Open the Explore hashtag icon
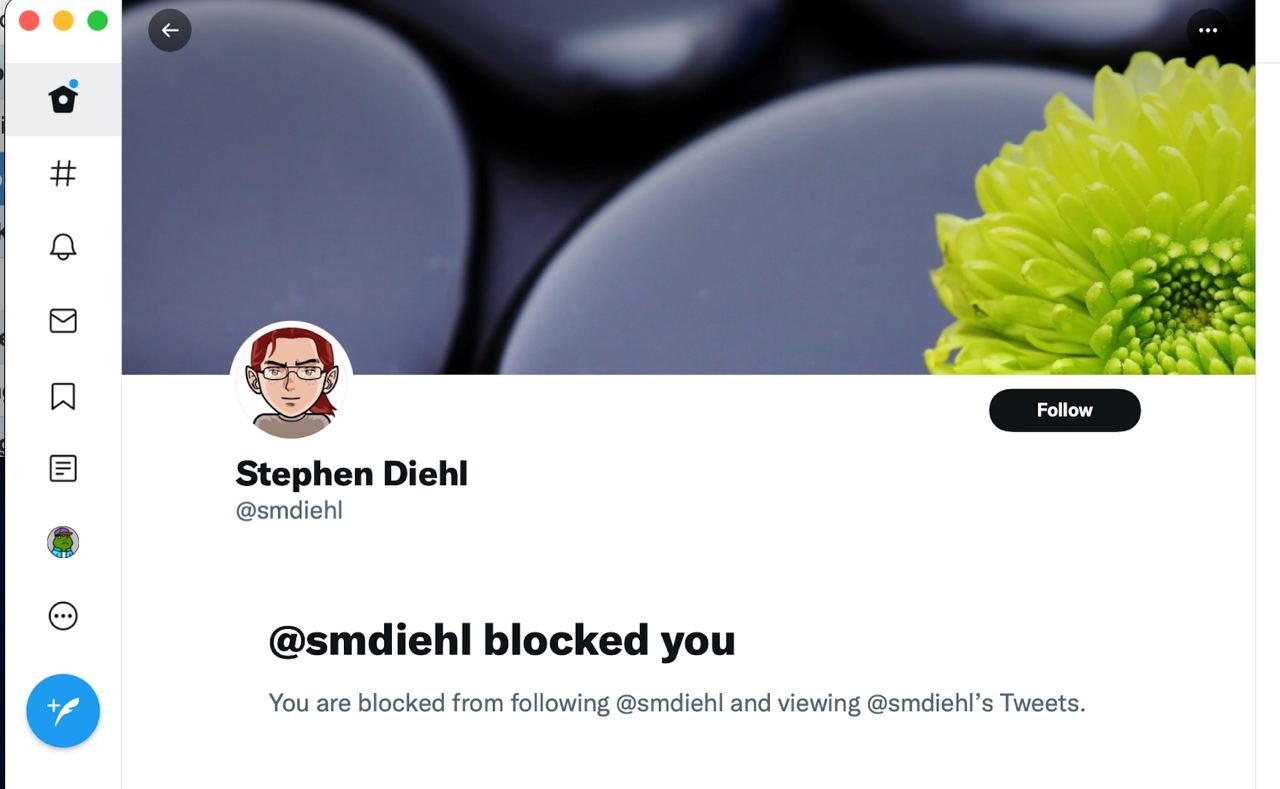The height and width of the screenshot is (789, 1280). click(63, 173)
